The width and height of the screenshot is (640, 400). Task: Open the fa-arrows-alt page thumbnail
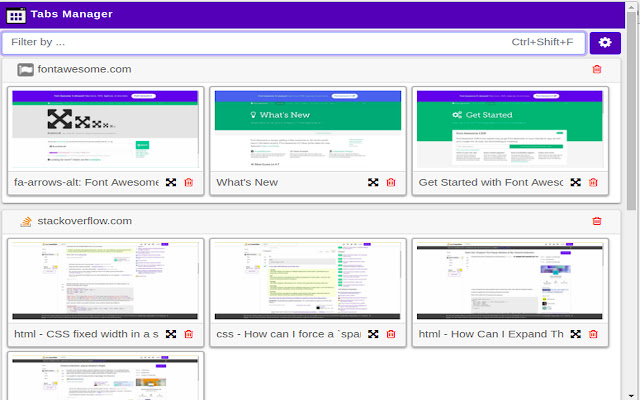click(x=105, y=129)
